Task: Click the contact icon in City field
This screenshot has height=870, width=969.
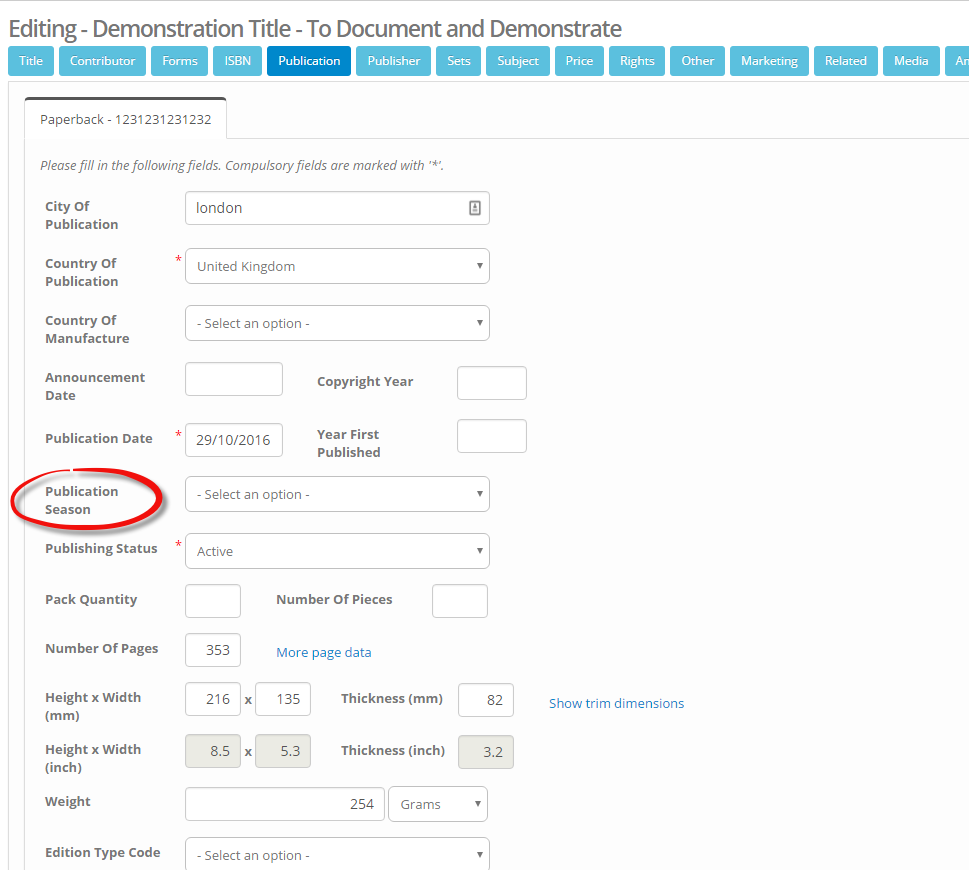Action: (x=474, y=208)
